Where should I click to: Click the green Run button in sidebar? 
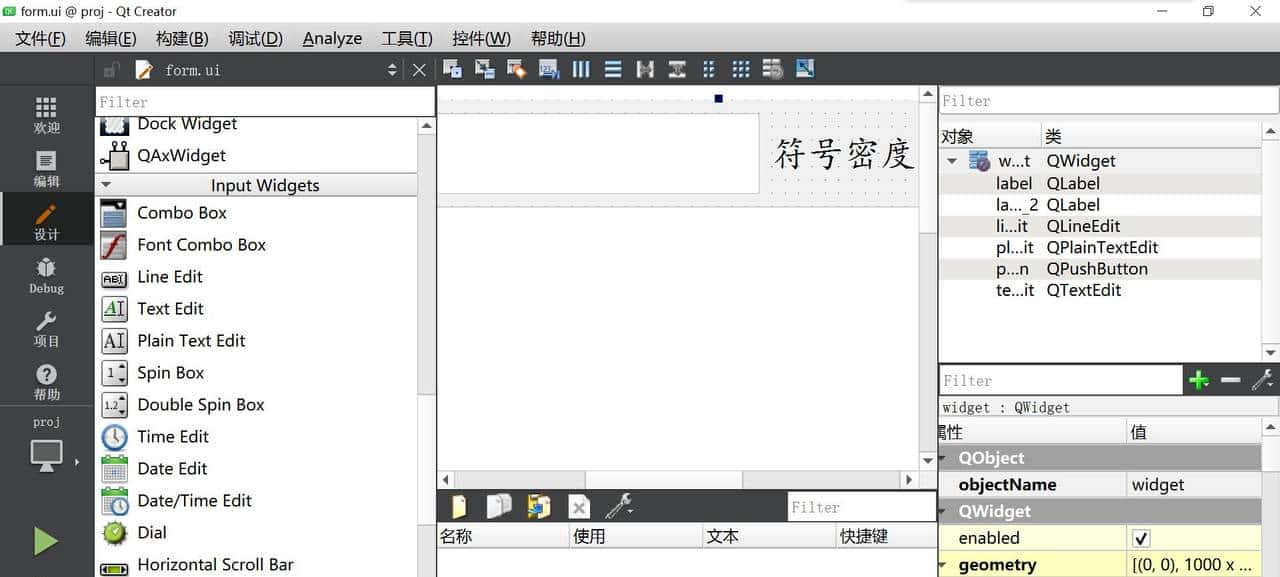point(45,541)
